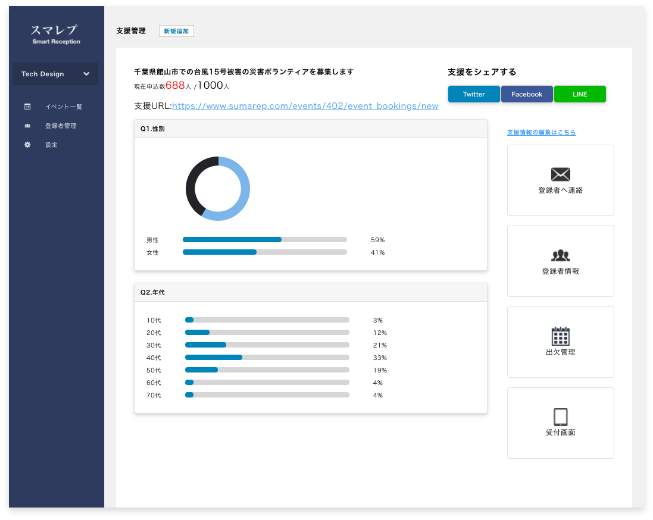The width and height of the screenshot is (653, 520).
Task: Click the registrant management icon
Action: tap(27, 126)
